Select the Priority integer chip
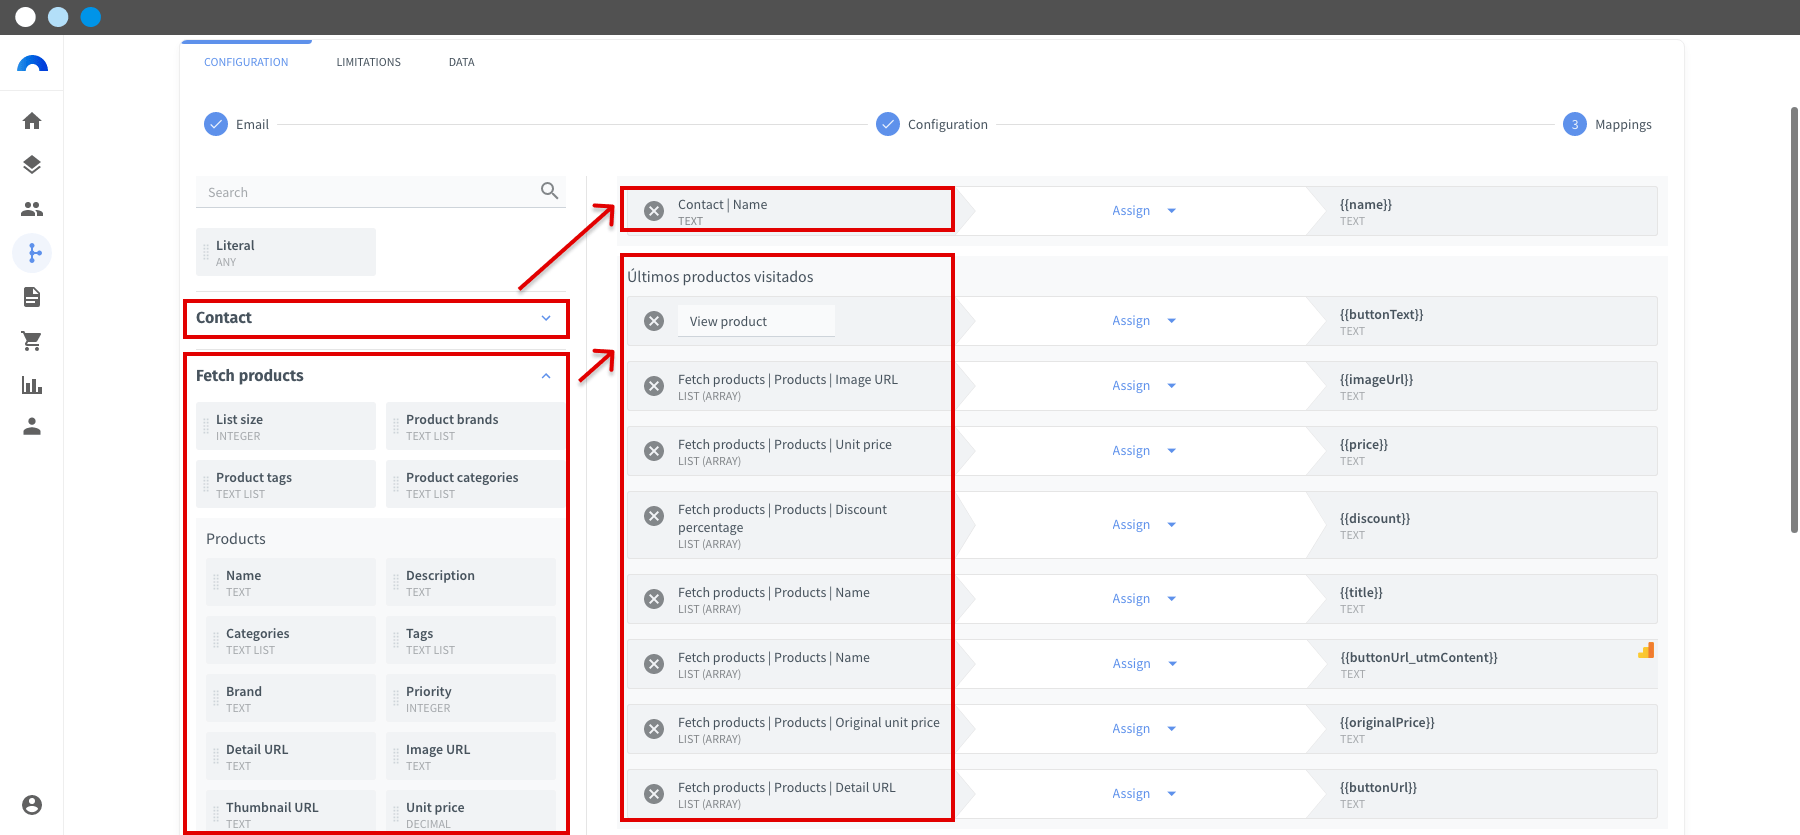1800x835 pixels. 471,698
